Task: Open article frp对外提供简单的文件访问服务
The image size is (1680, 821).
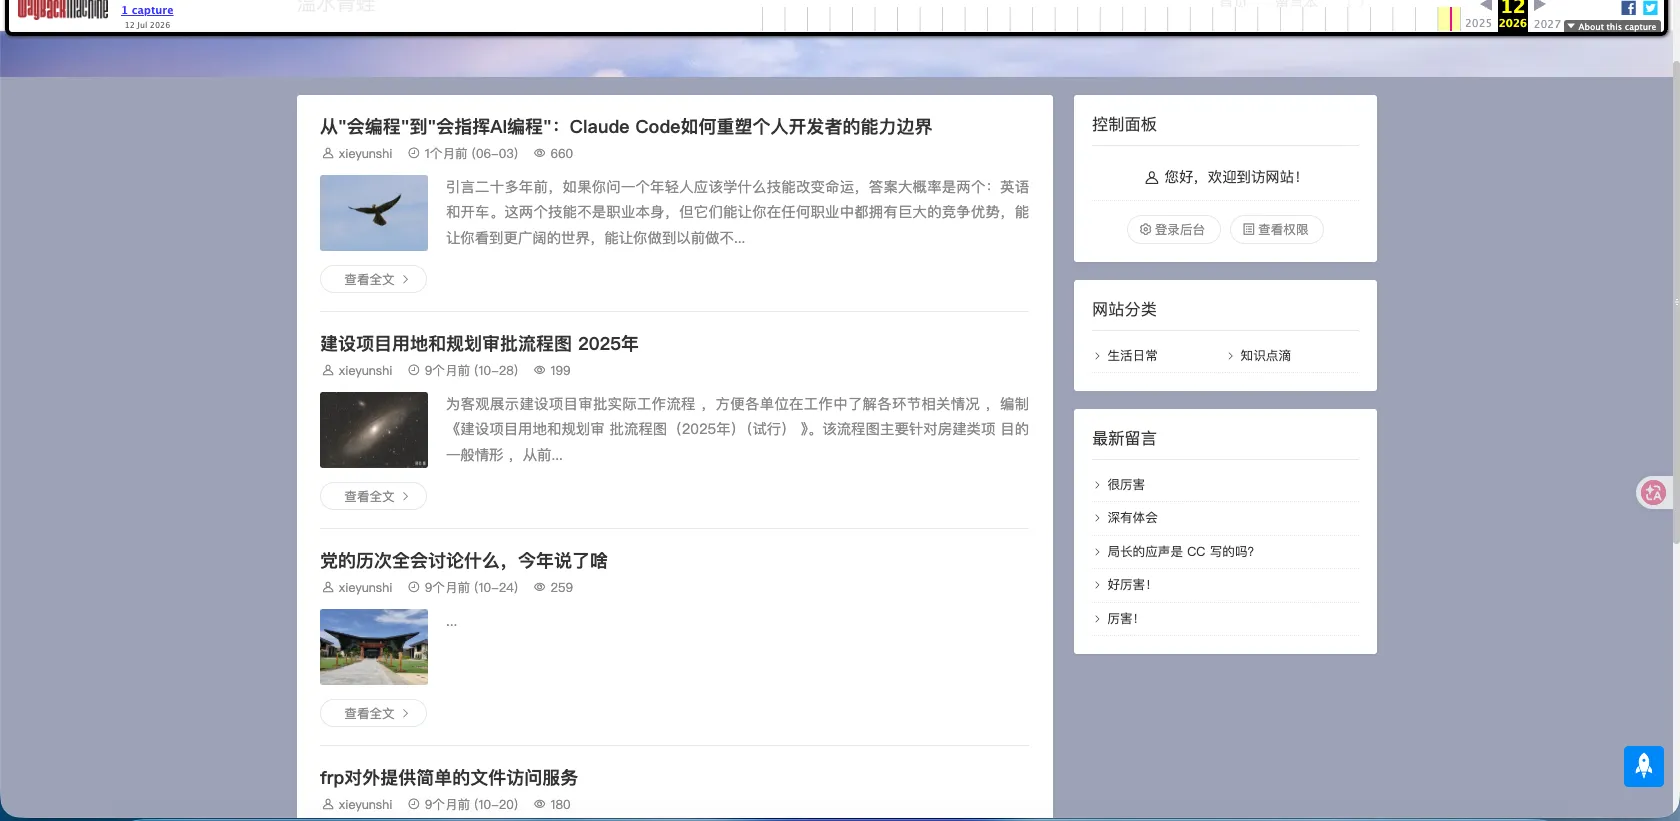Action: [449, 778]
